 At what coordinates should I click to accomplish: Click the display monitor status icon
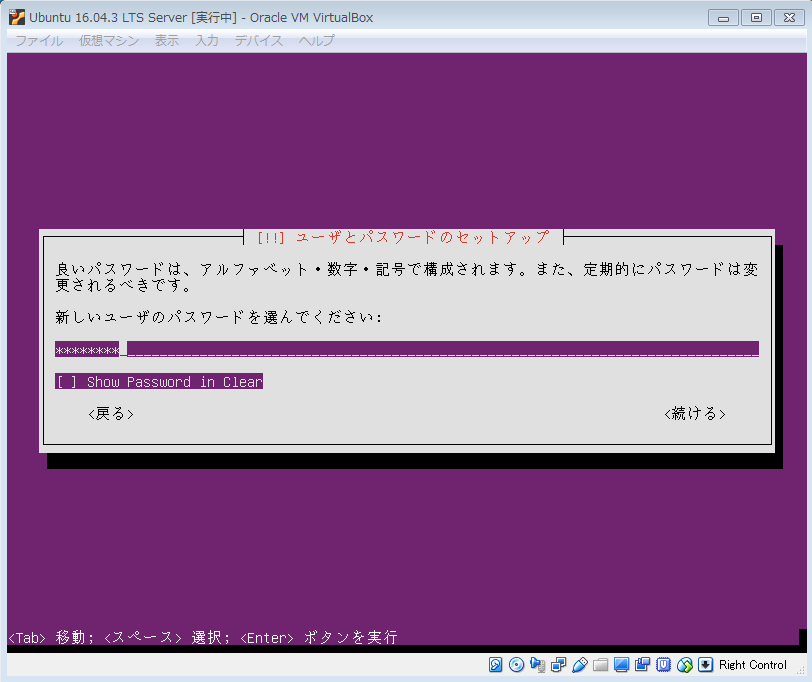(622, 665)
